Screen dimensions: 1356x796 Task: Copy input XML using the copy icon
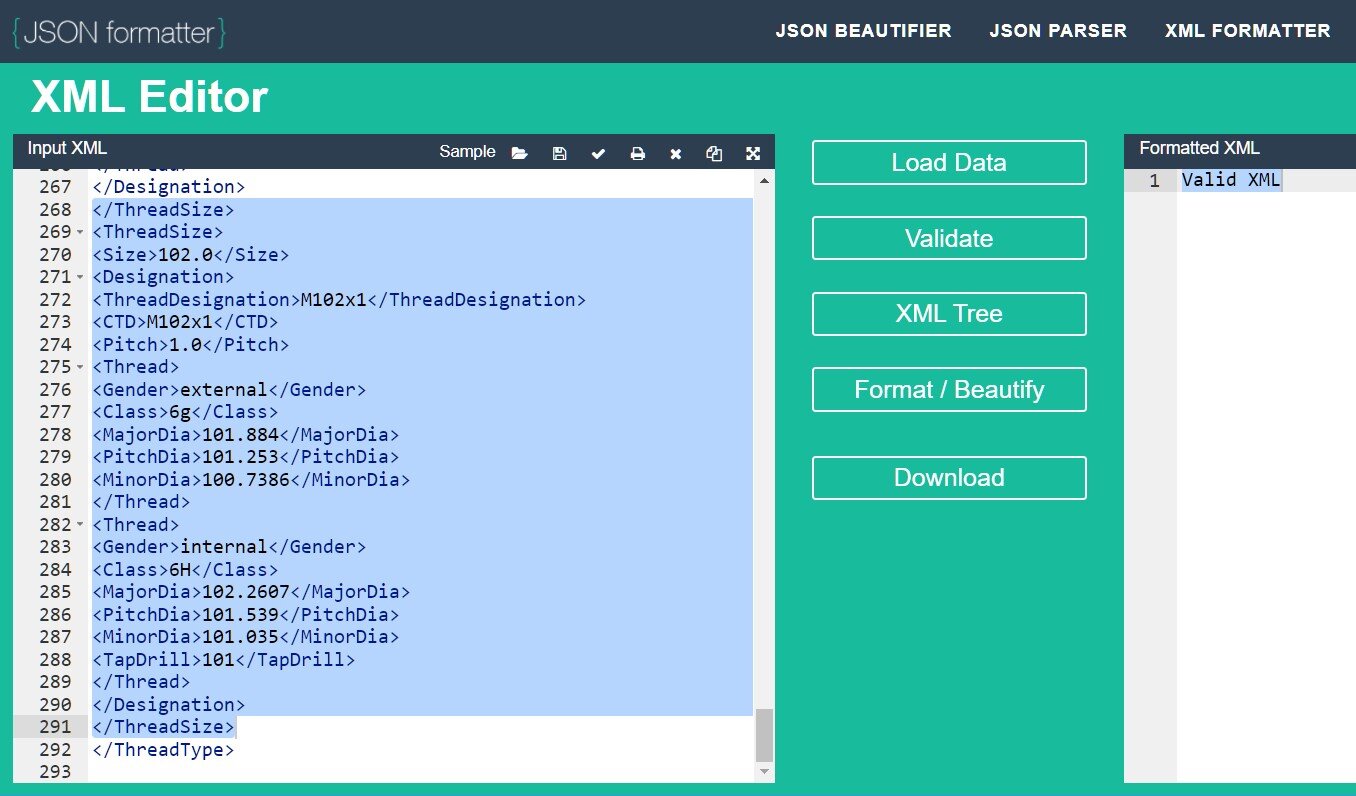click(x=714, y=153)
